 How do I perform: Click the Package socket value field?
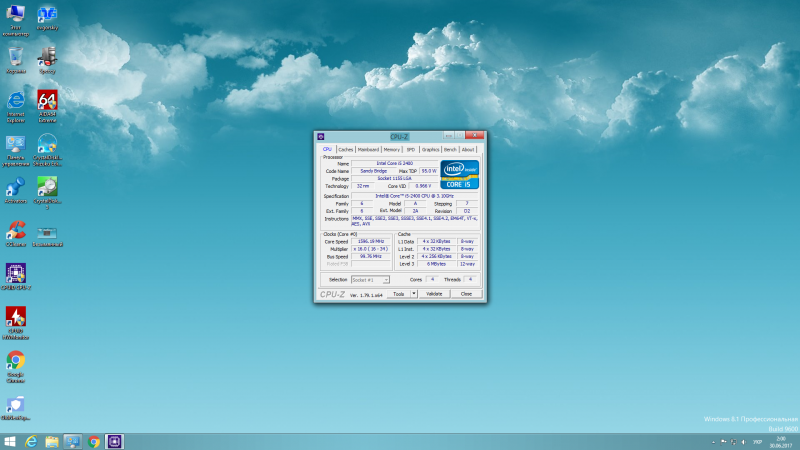[x=394, y=179]
